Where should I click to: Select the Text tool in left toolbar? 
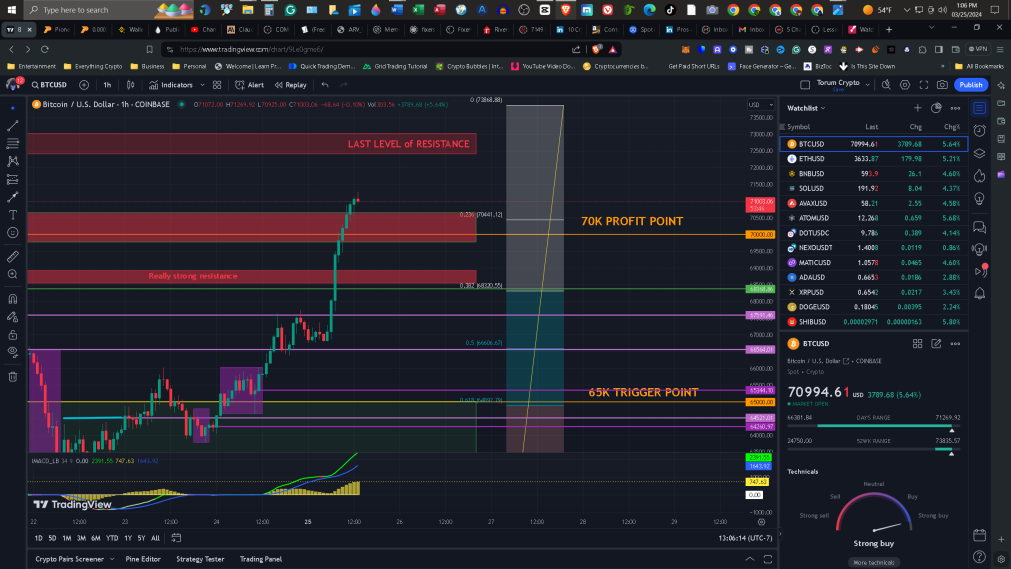(x=13, y=215)
